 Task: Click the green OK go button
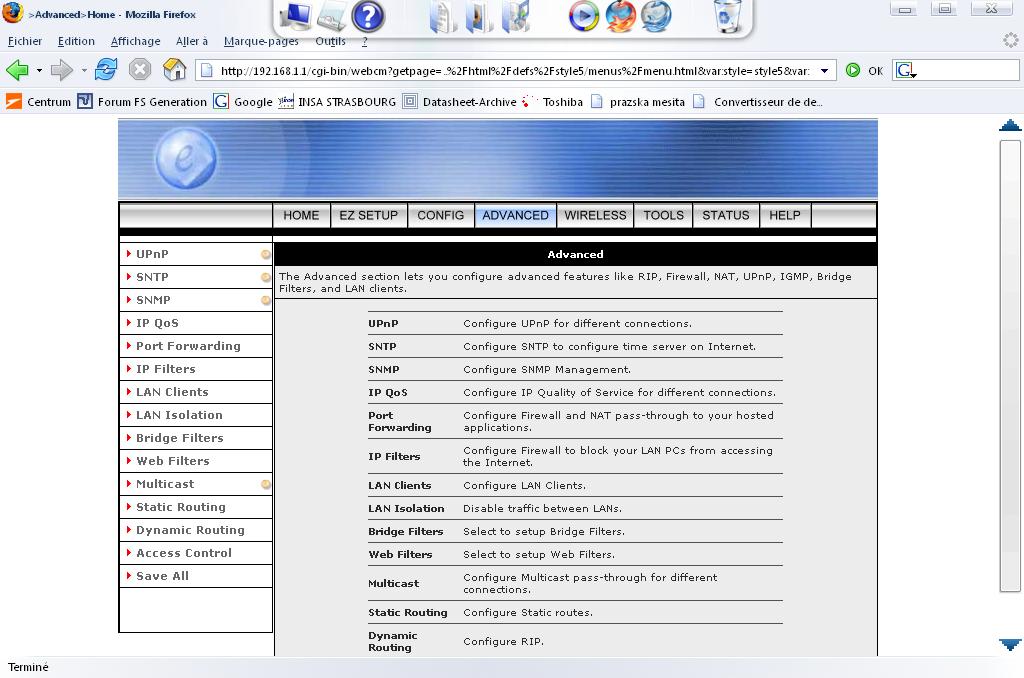coord(853,70)
